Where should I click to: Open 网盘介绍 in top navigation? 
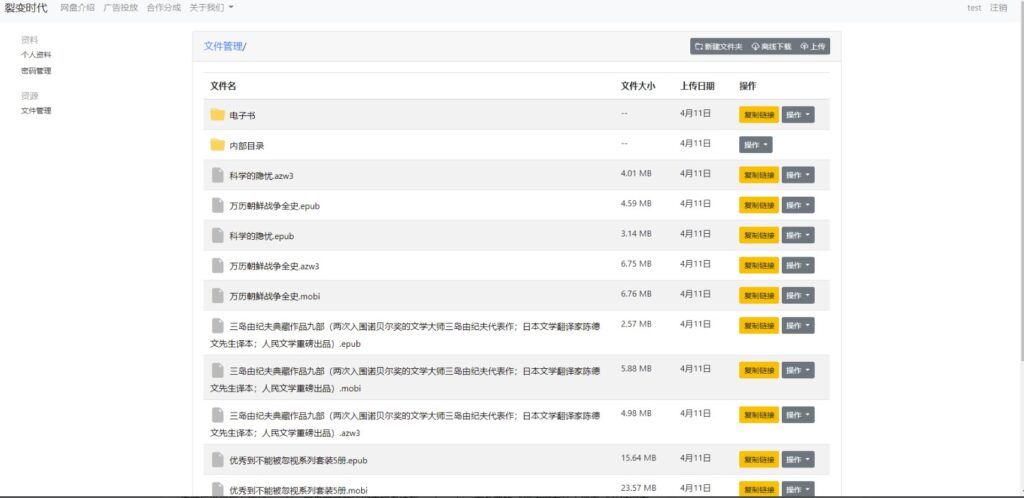(x=77, y=8)
